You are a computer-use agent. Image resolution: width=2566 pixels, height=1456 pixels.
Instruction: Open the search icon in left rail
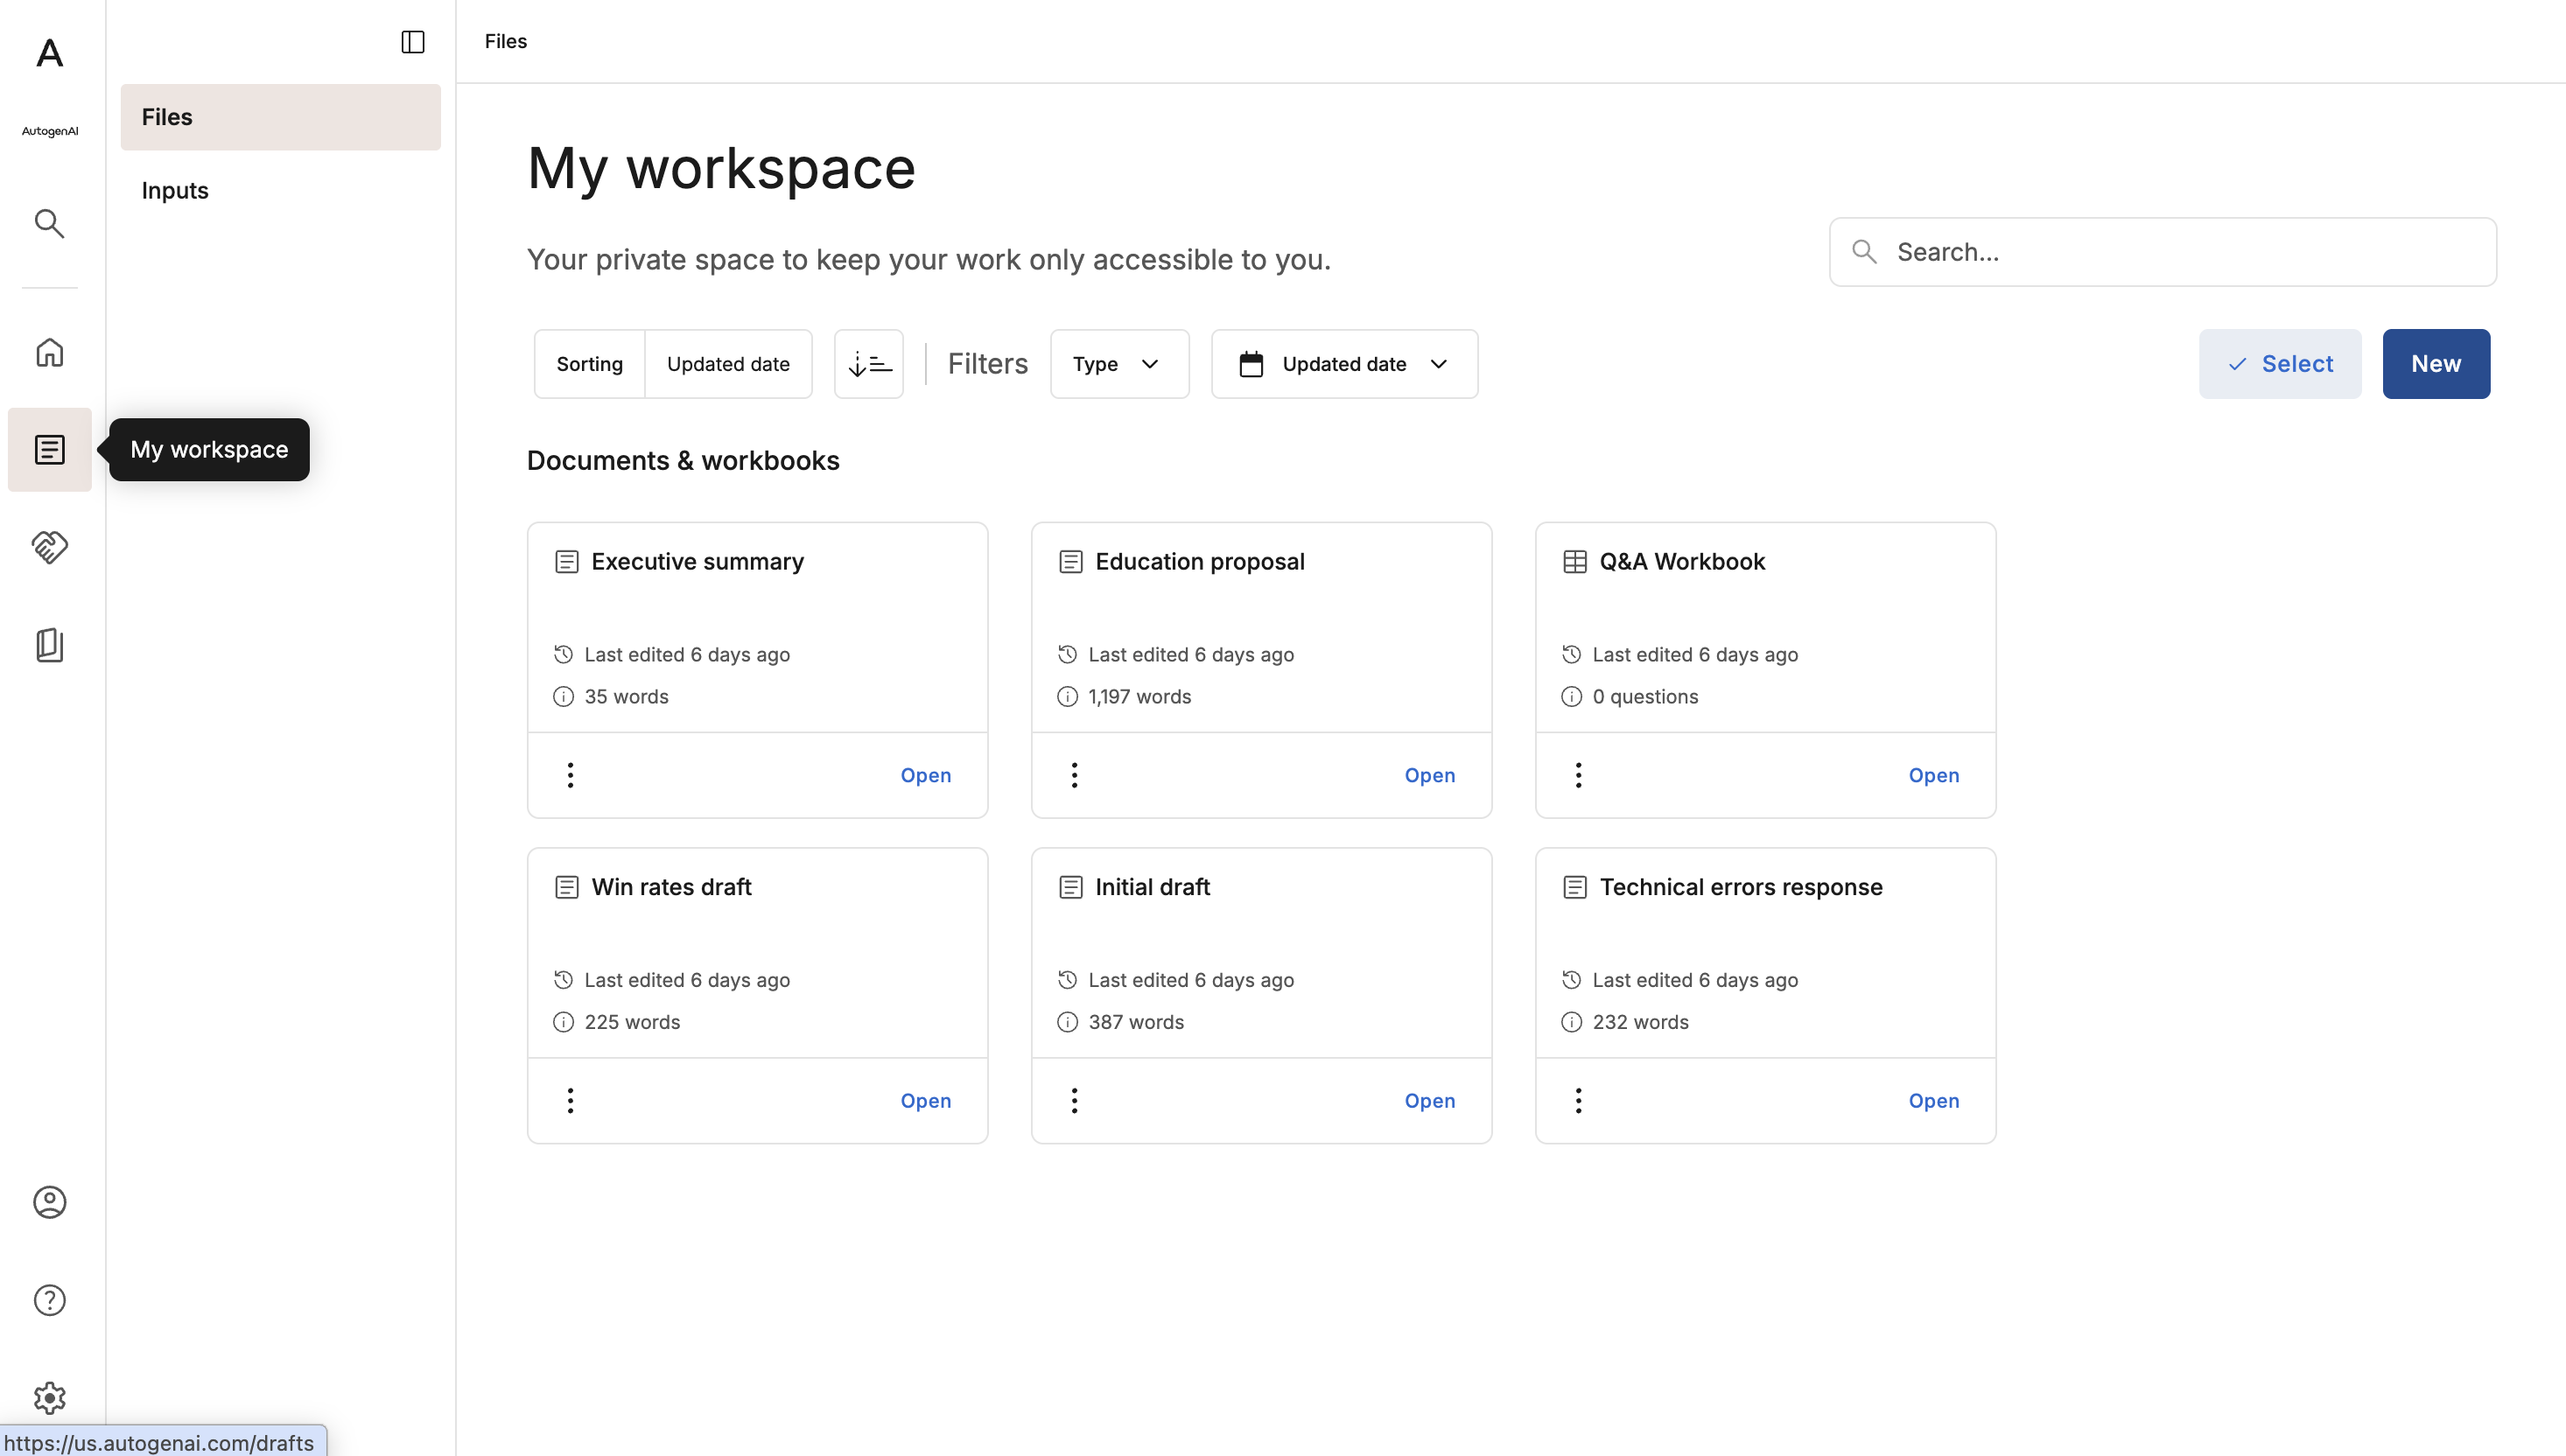click(49, 223)
